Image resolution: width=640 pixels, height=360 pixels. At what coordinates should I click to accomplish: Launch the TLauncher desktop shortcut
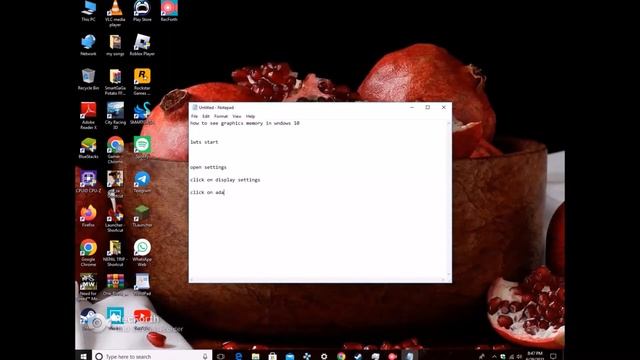(x=142, y=216)
